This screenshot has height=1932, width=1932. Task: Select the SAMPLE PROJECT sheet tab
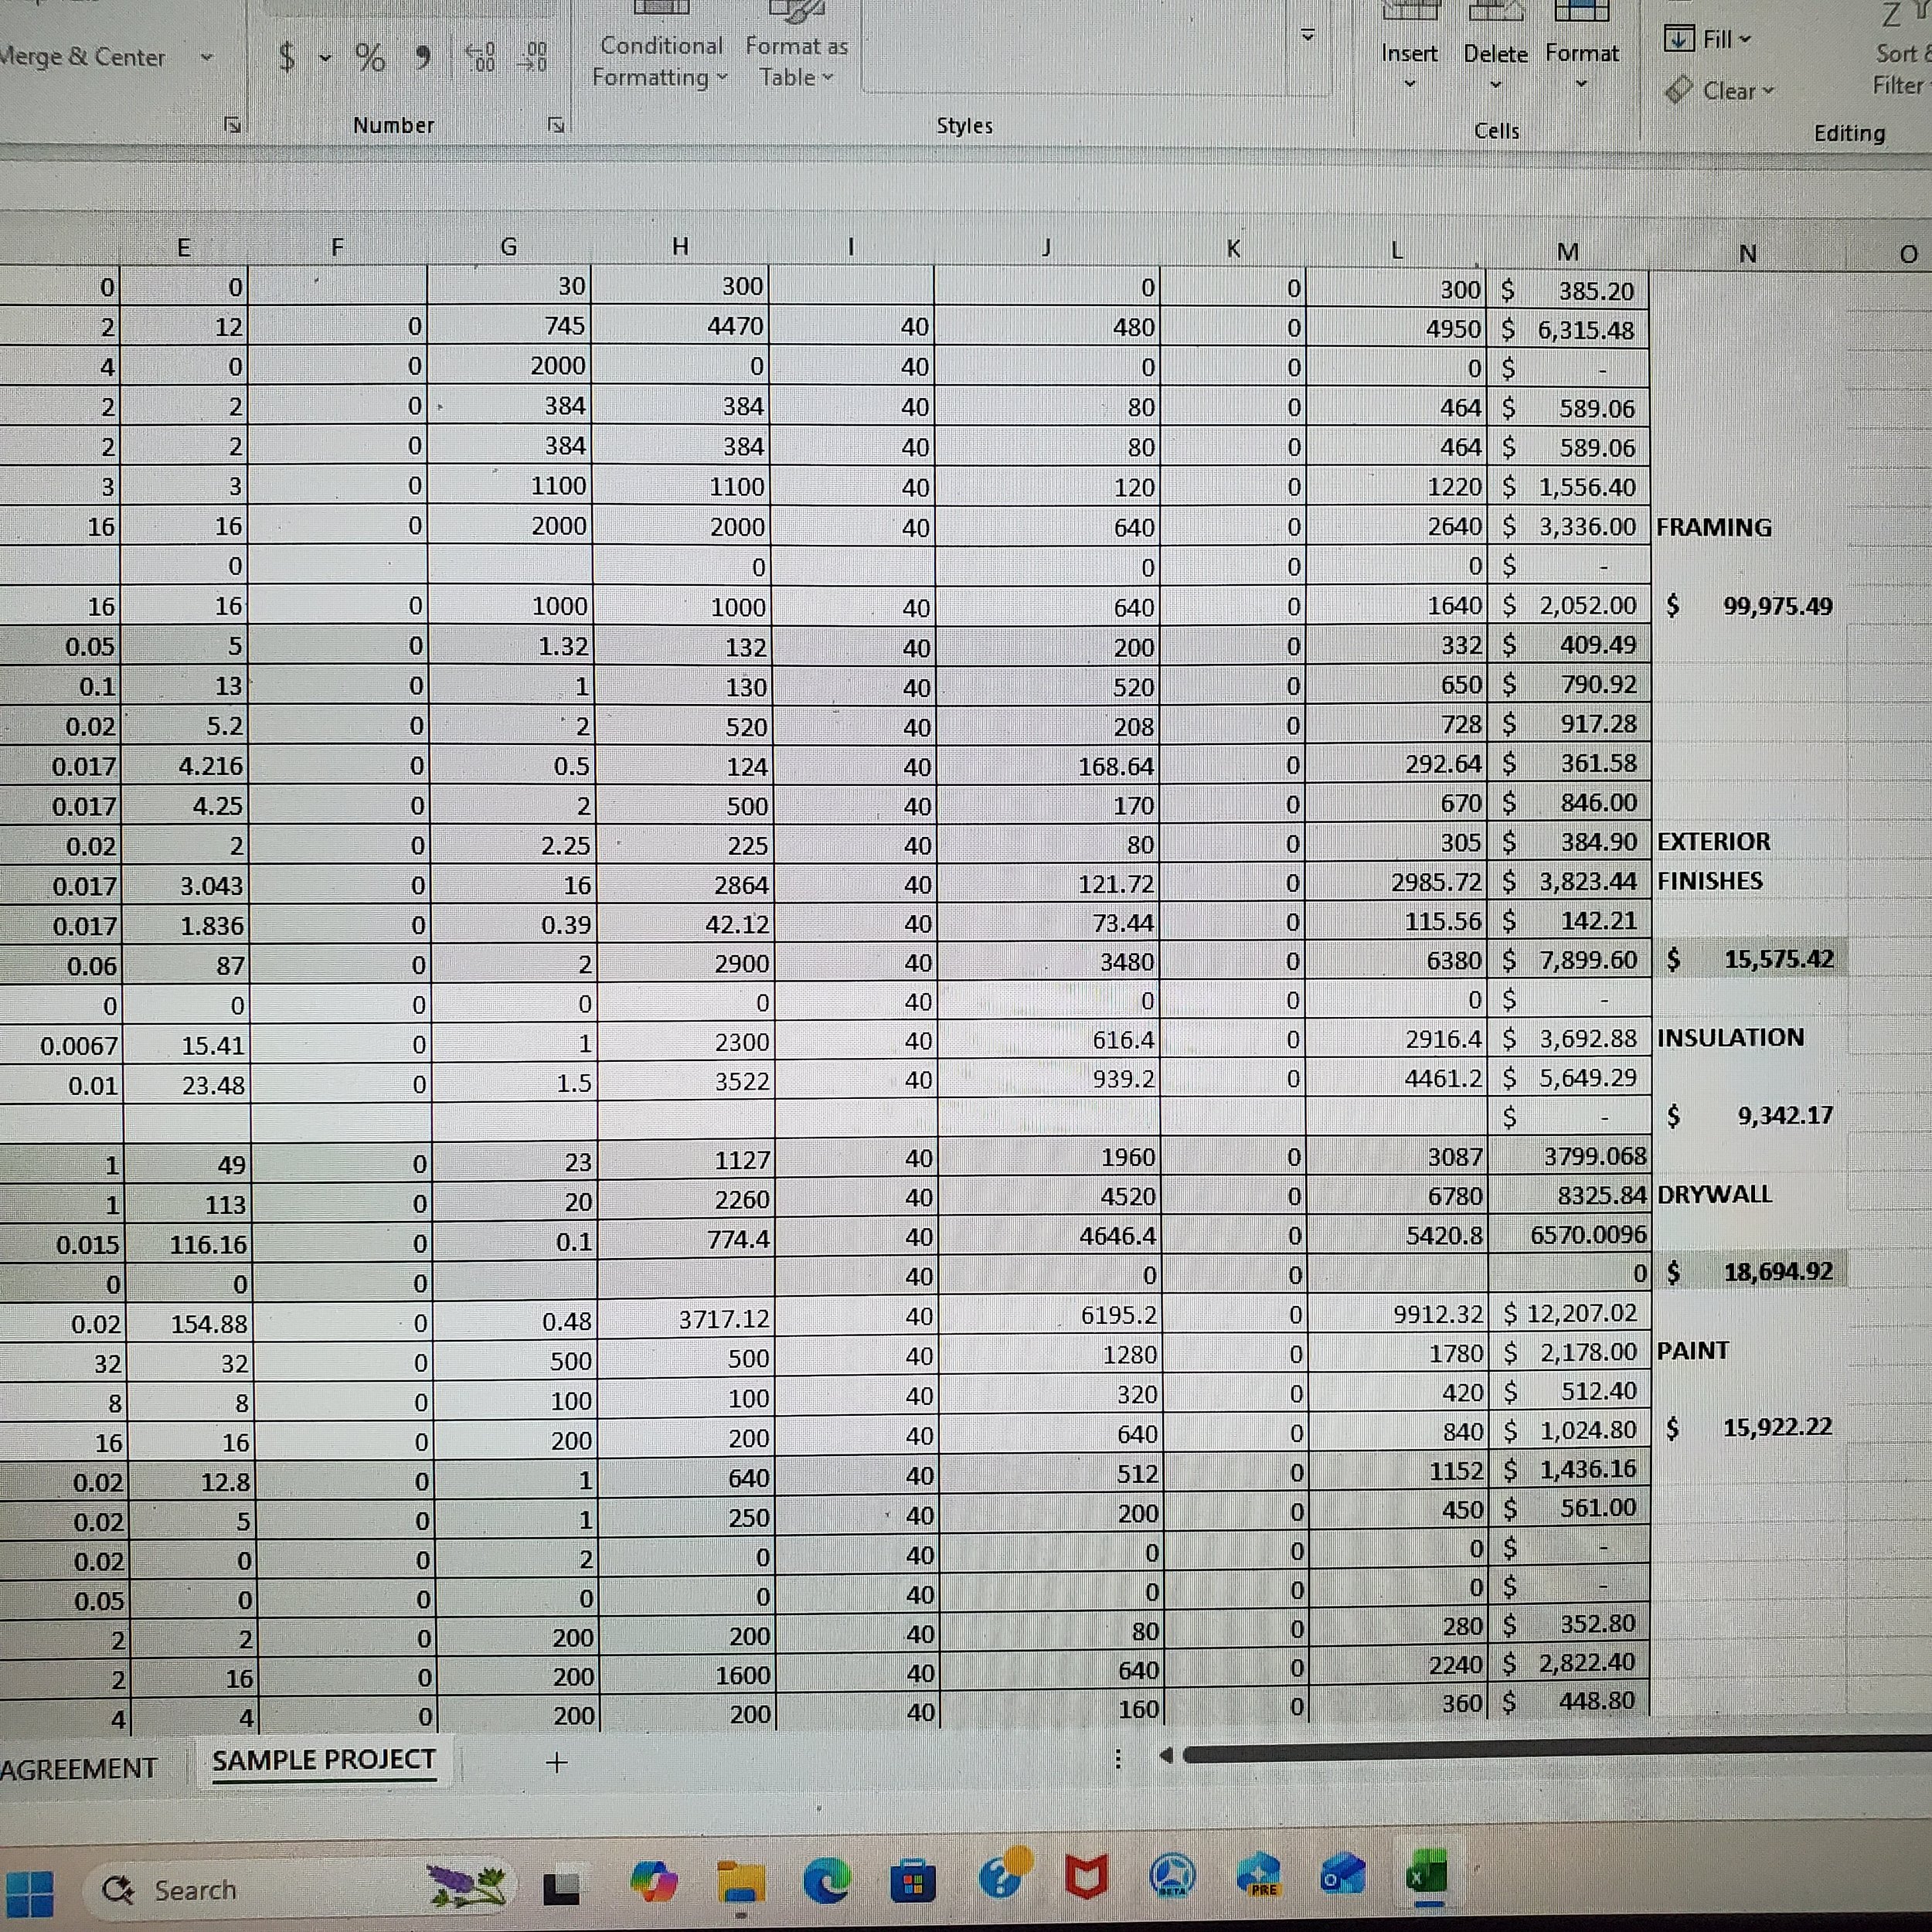click(324, 1760)
